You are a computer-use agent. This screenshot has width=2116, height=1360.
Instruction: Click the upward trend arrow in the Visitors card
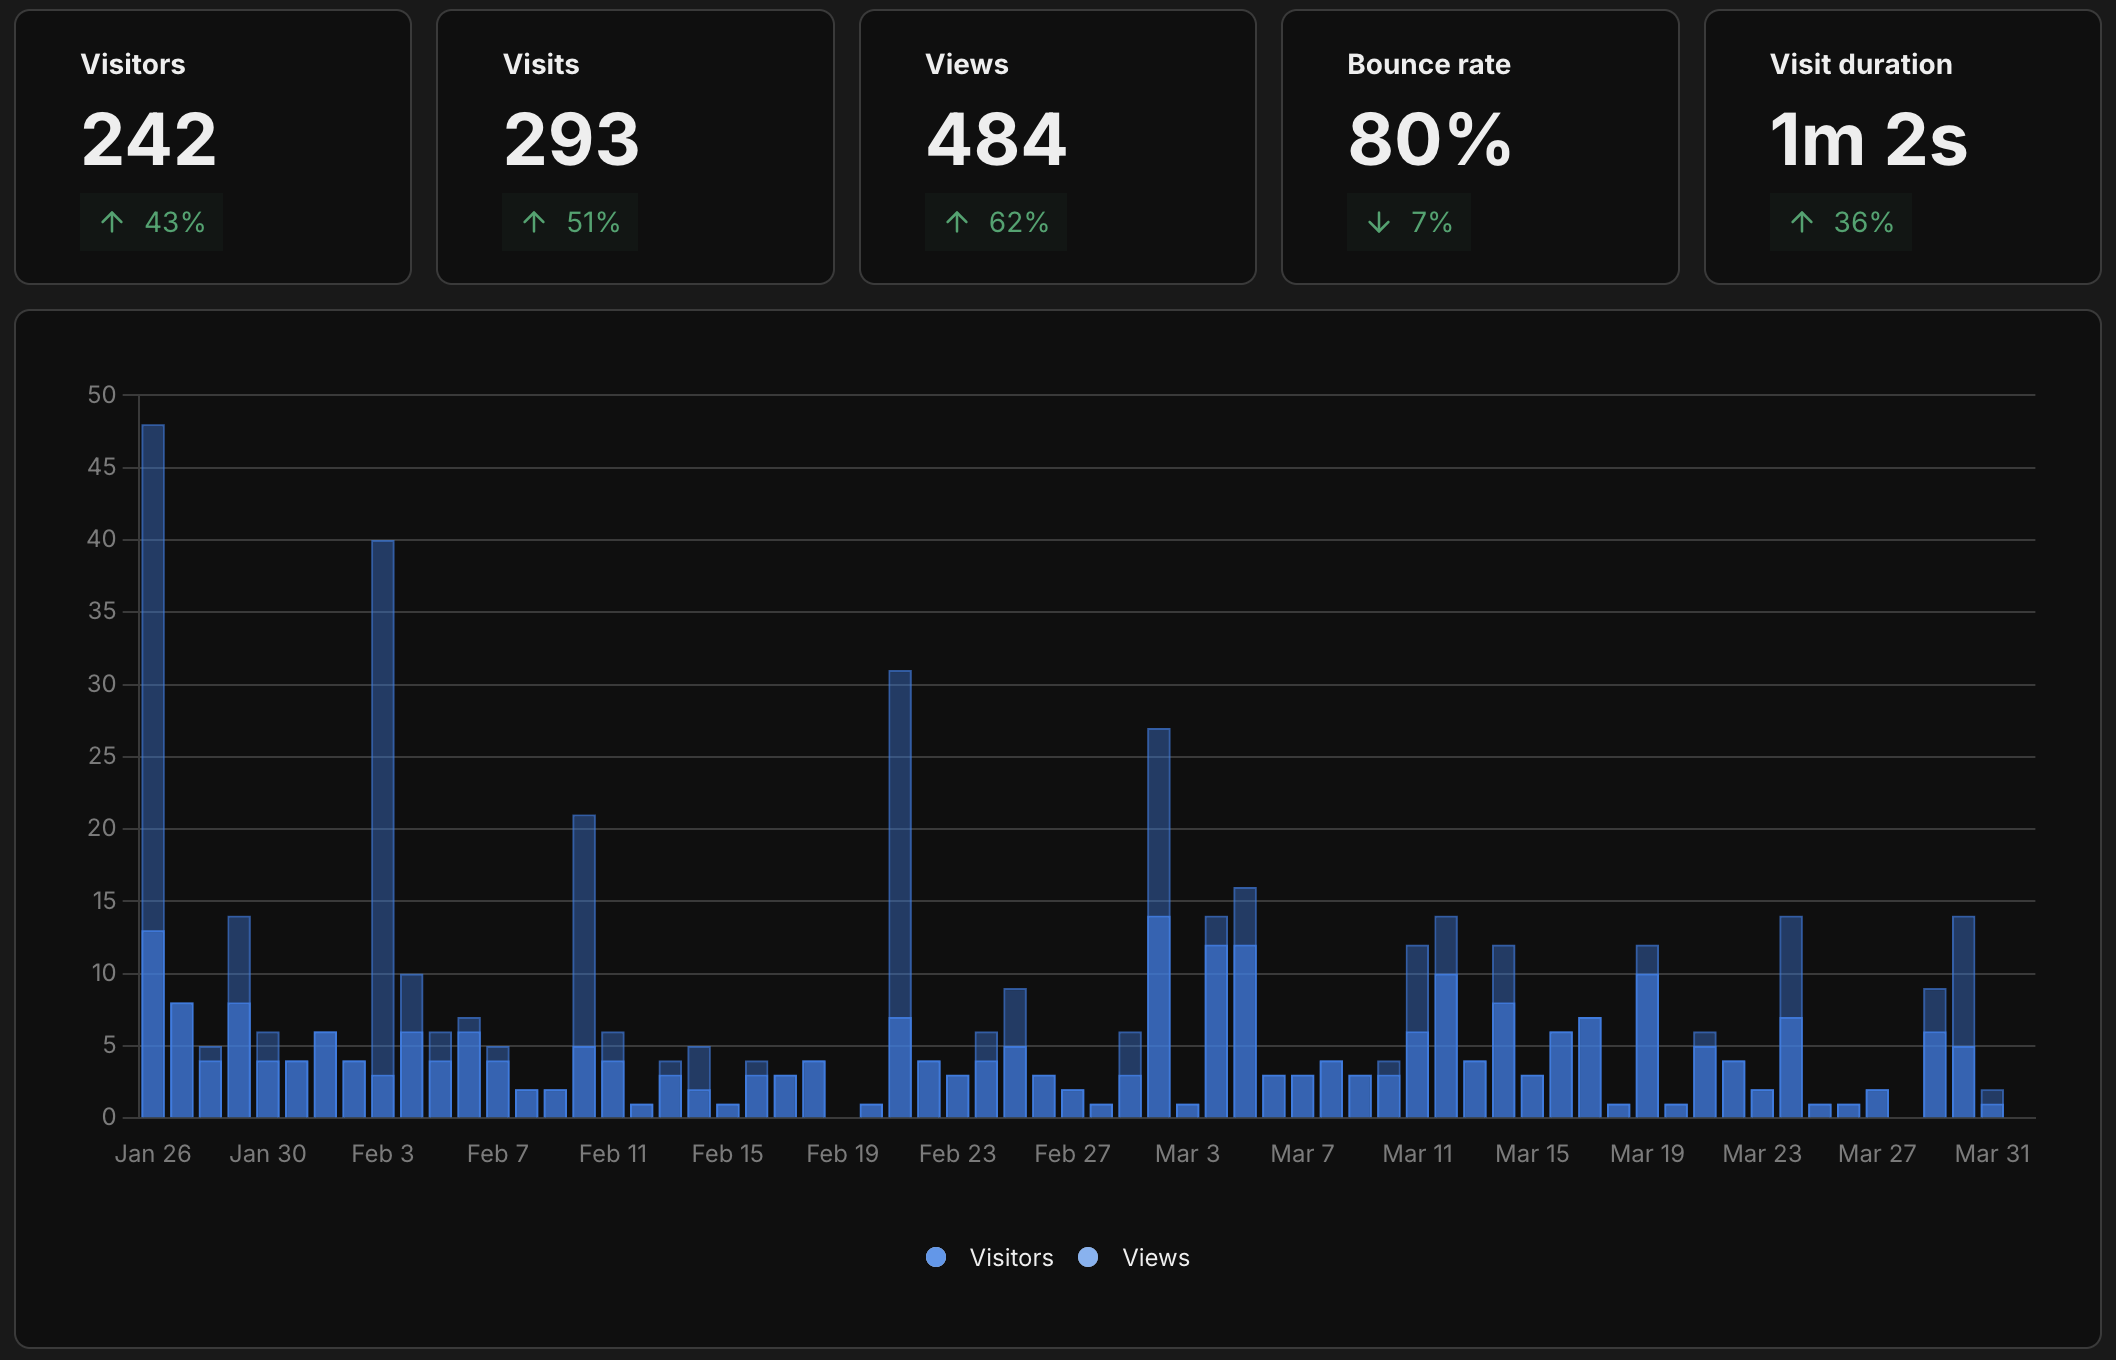click(113, 221)
